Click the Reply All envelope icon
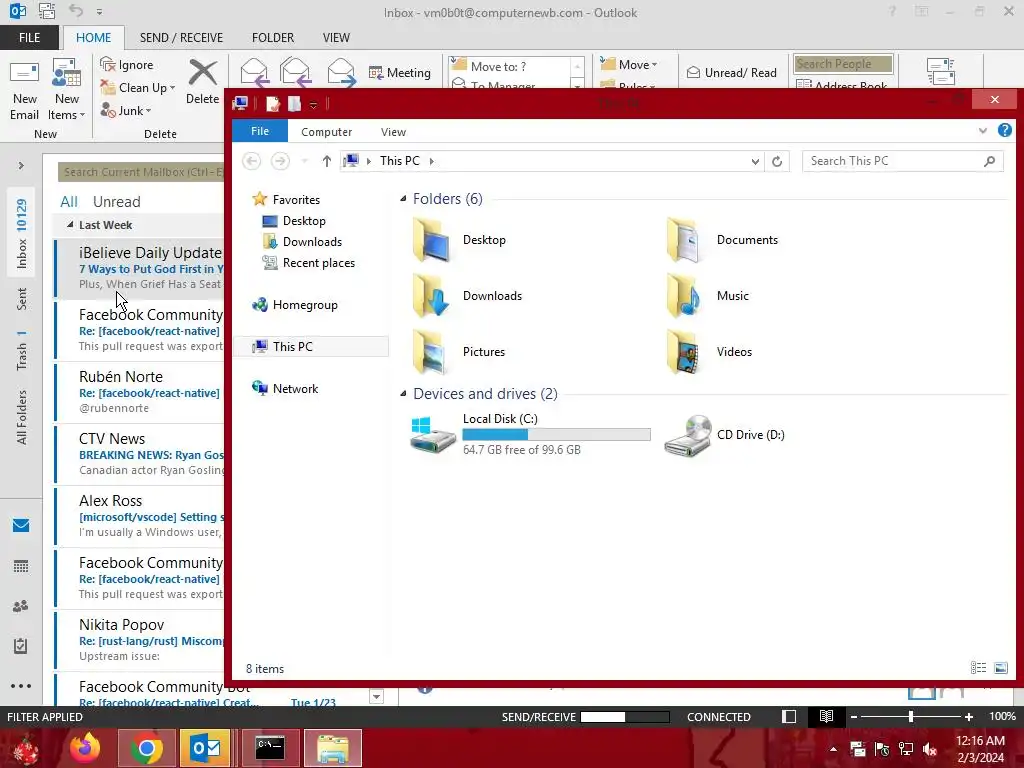This screenshot has height=768, width=1024. [x=295, y=72]
